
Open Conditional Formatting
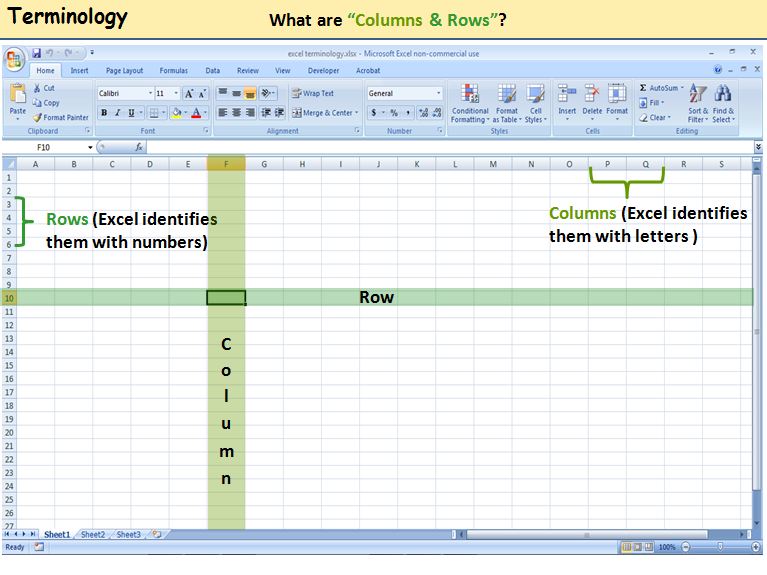pos(469,95)
